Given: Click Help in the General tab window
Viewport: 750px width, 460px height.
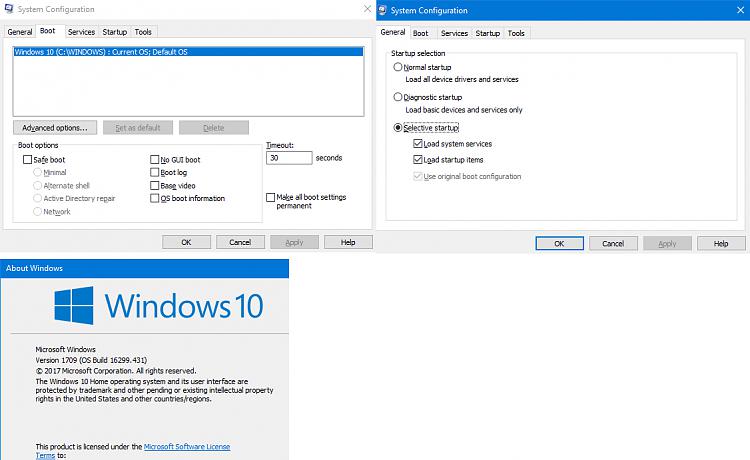Looking at the screenshot, I should tap(721, 243).
